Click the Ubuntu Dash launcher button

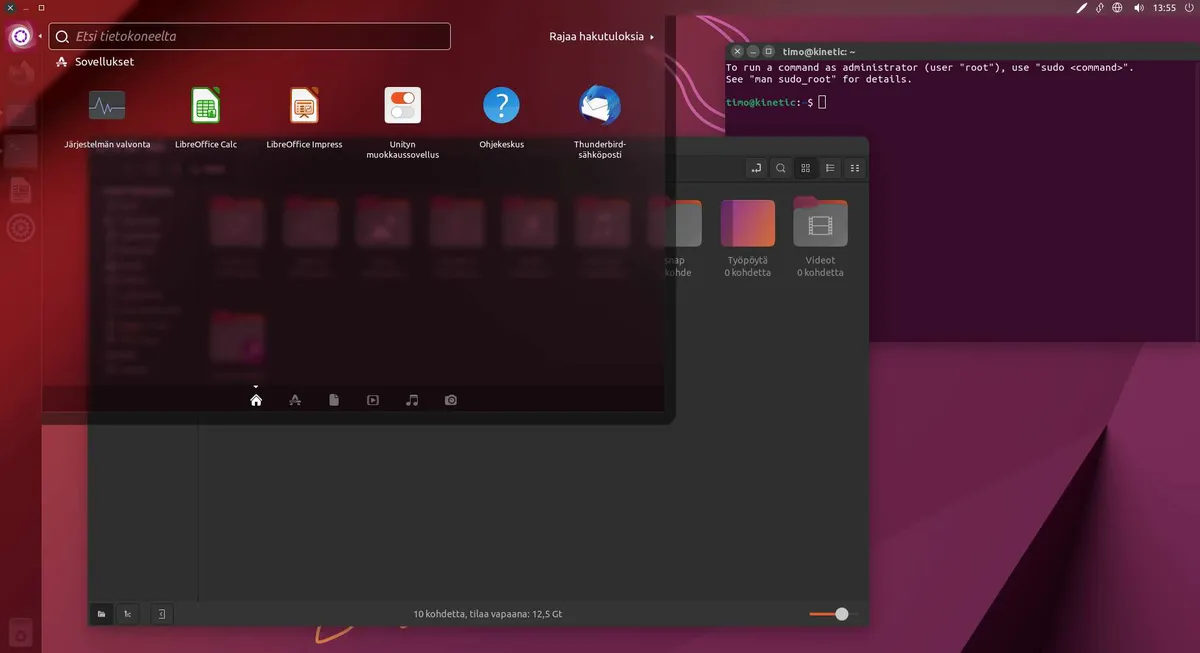click(21, 37)
